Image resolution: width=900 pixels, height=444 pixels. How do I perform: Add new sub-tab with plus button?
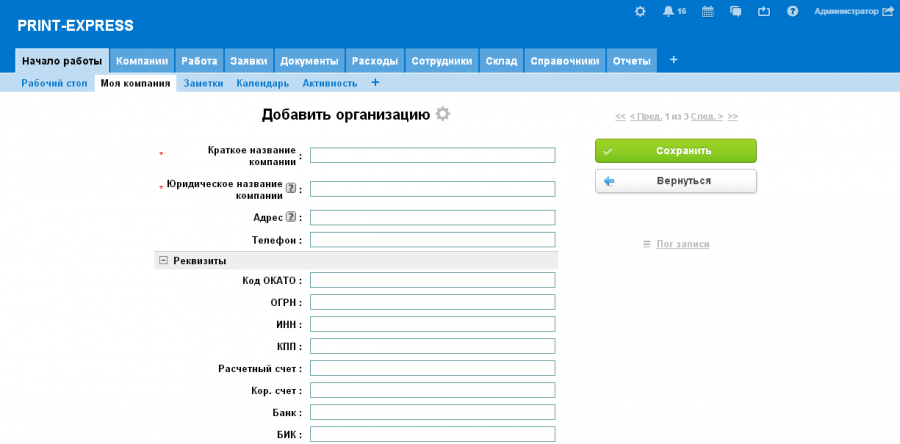point(375,83)
